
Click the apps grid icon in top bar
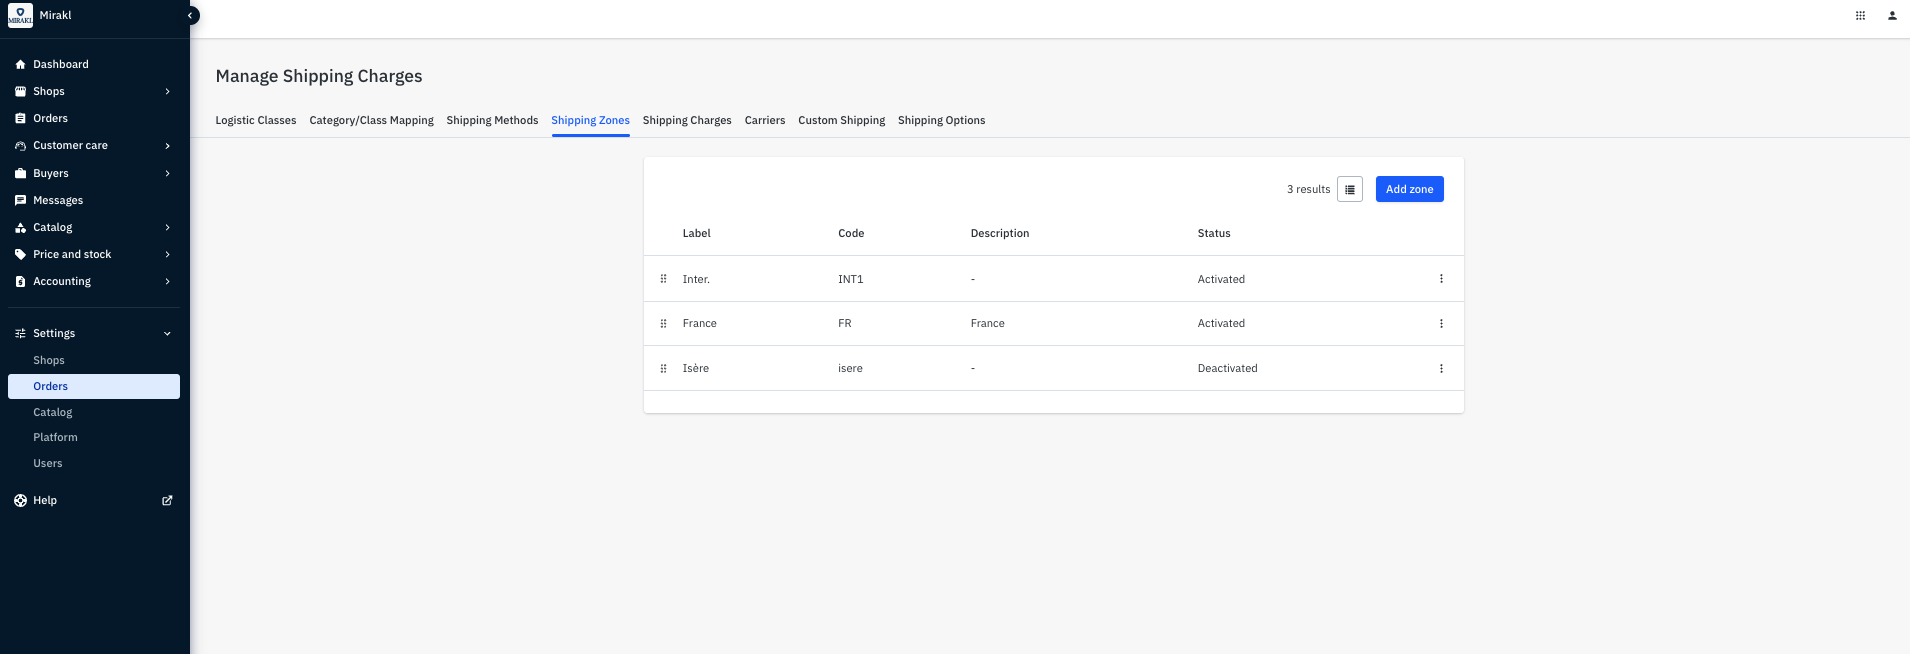[x=1860, y=15]
